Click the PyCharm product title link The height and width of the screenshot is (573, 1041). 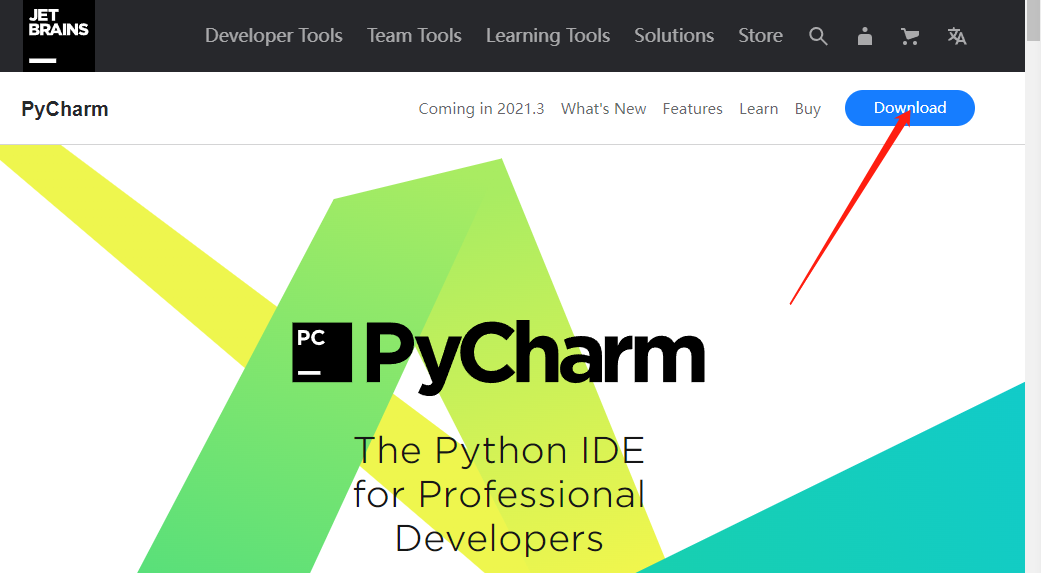64,109
